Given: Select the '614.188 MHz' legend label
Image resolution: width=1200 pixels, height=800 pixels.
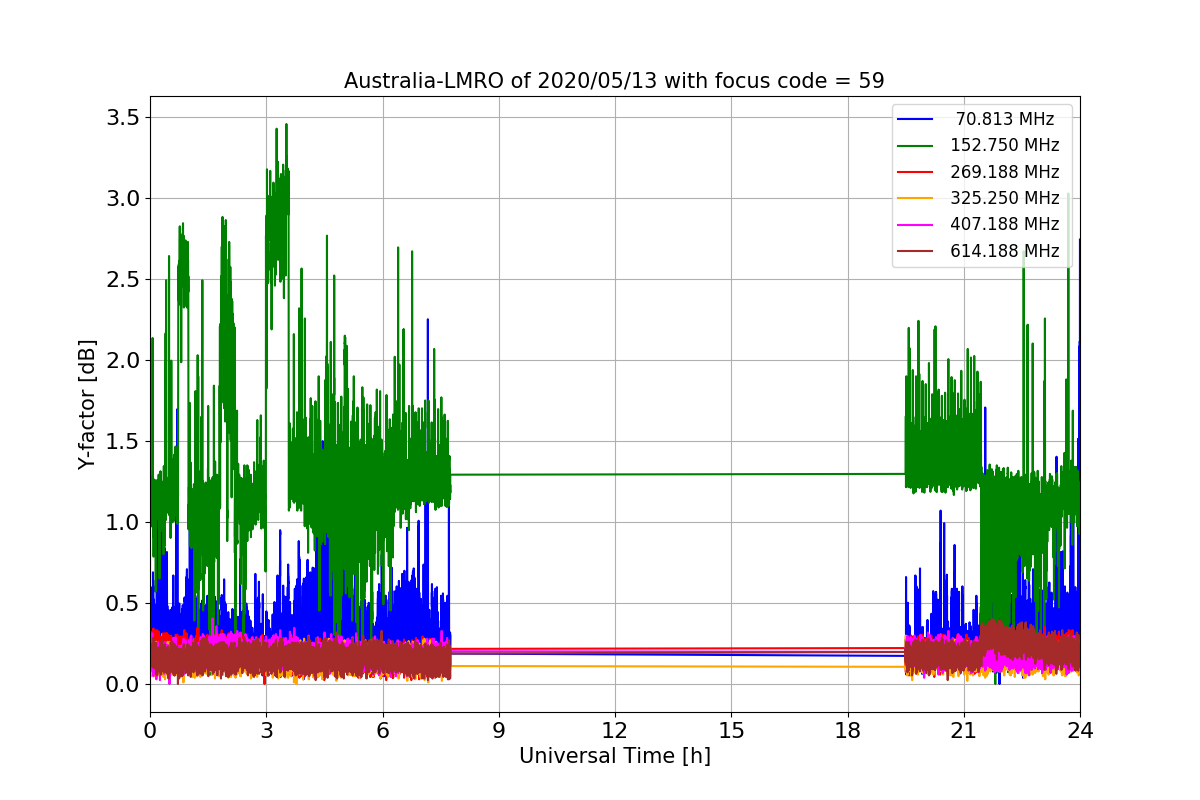Looking at the screenshot, I should click(x=1005, y=251).
